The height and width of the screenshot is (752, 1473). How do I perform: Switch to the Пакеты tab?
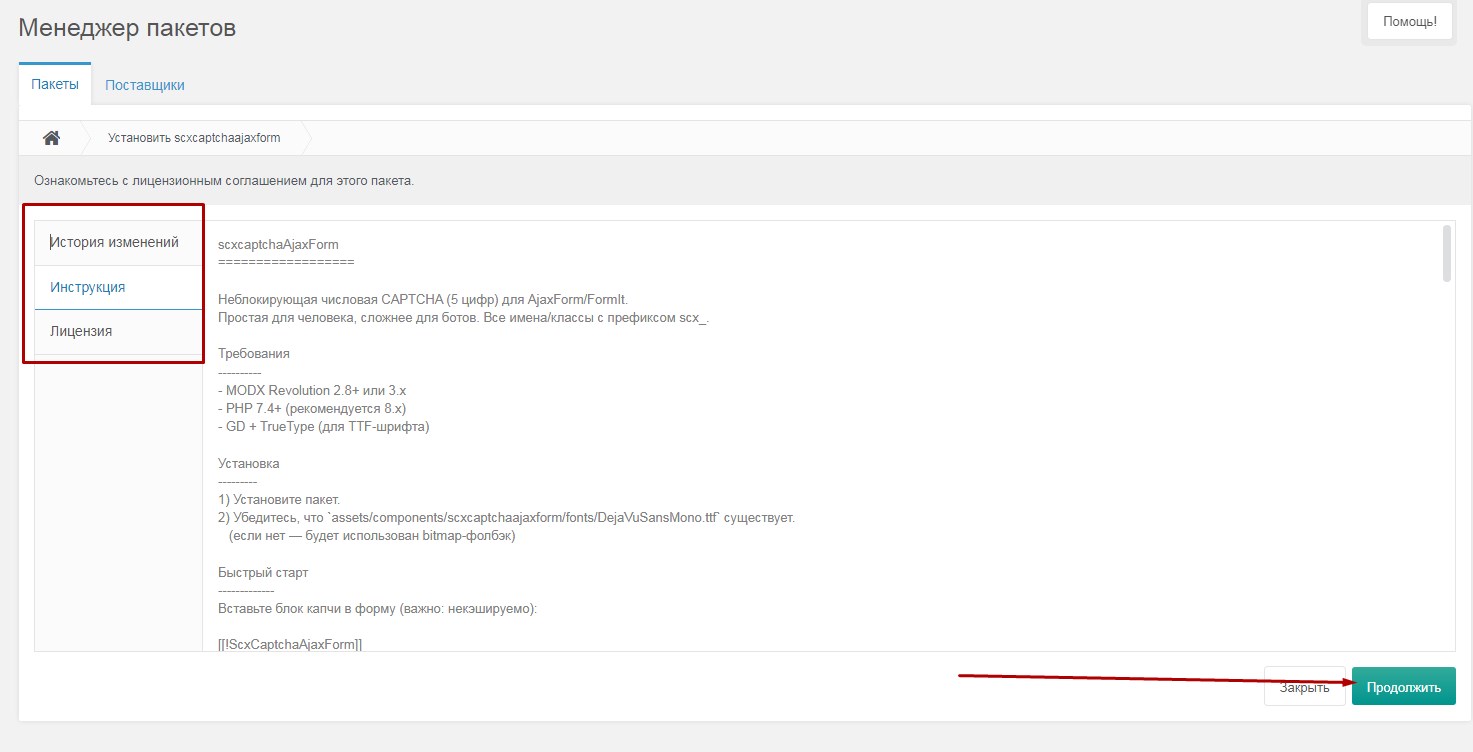(55, 84)
